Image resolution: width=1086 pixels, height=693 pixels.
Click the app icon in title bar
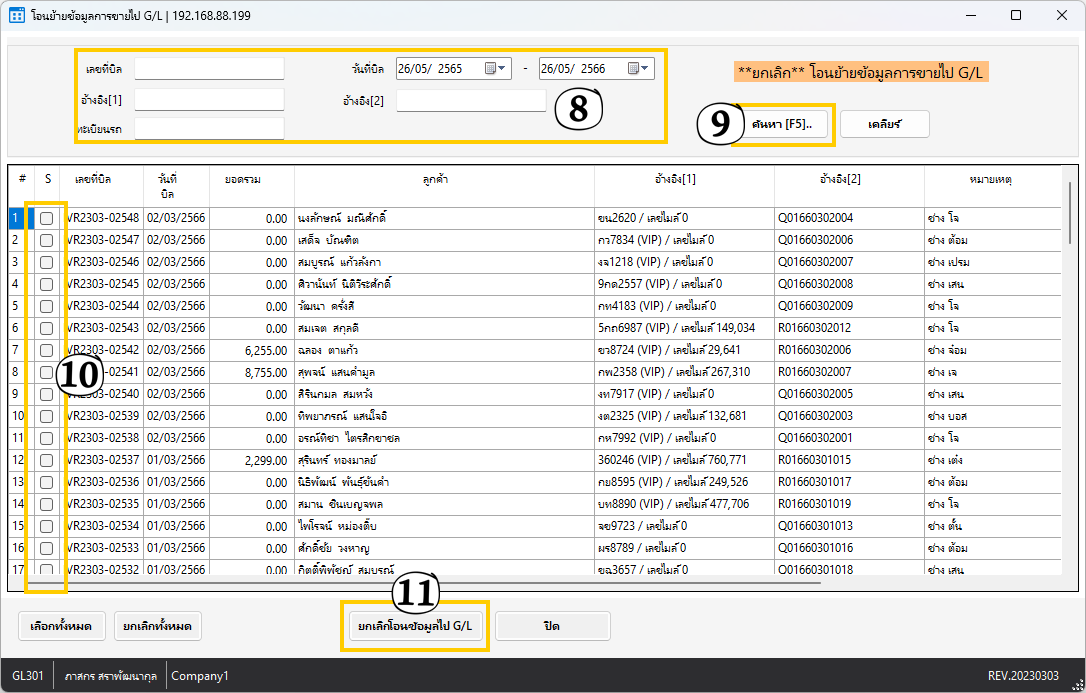click(x=17, y=15)
